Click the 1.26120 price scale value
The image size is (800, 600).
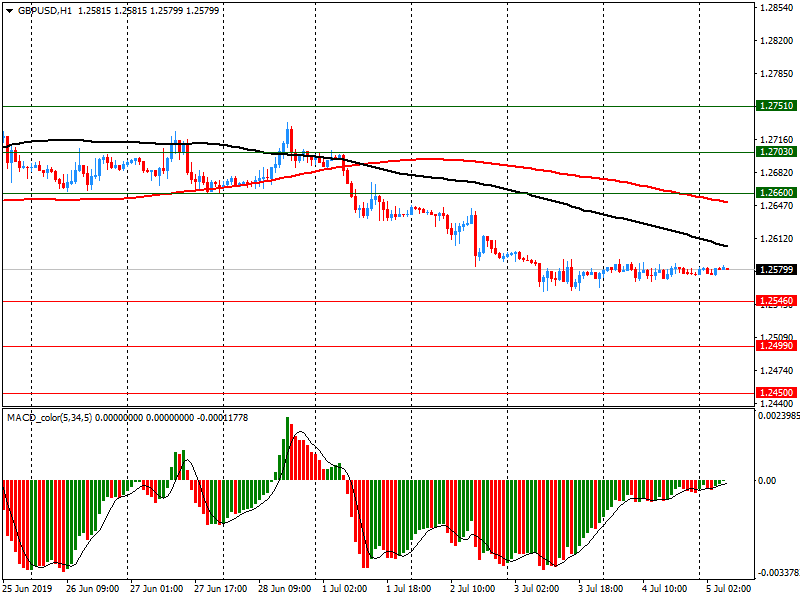click(777, 238)
